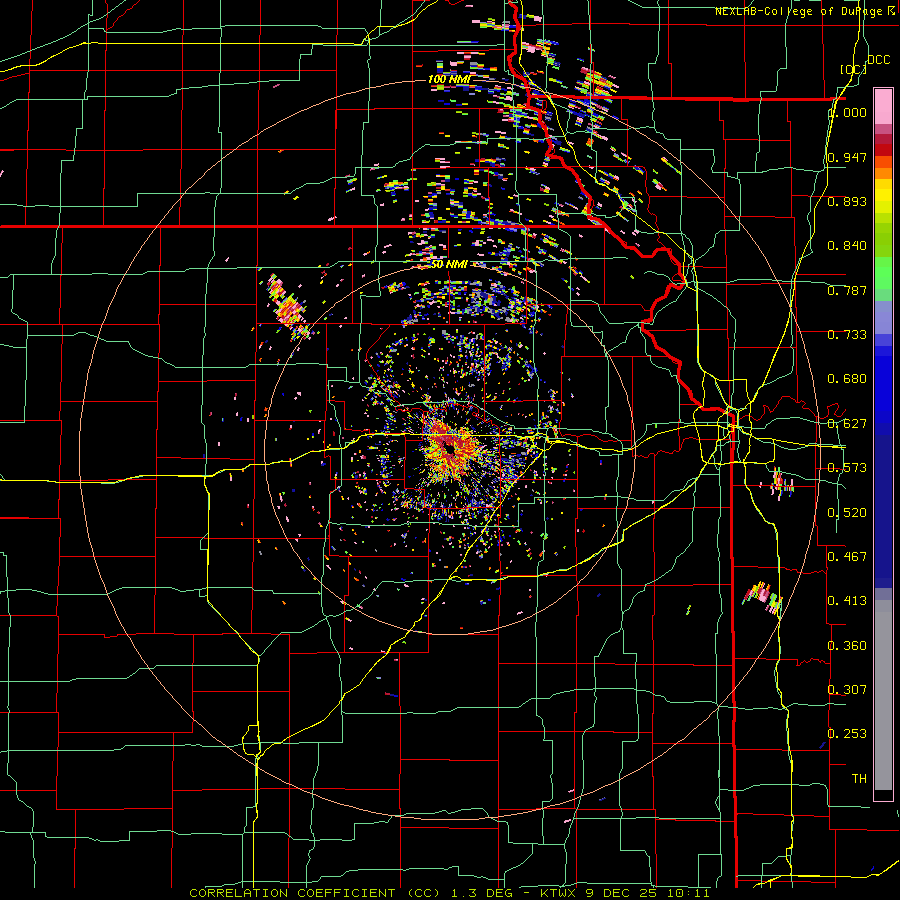
Task: Click the radar site center near KTWX
Action: [449, 449]
